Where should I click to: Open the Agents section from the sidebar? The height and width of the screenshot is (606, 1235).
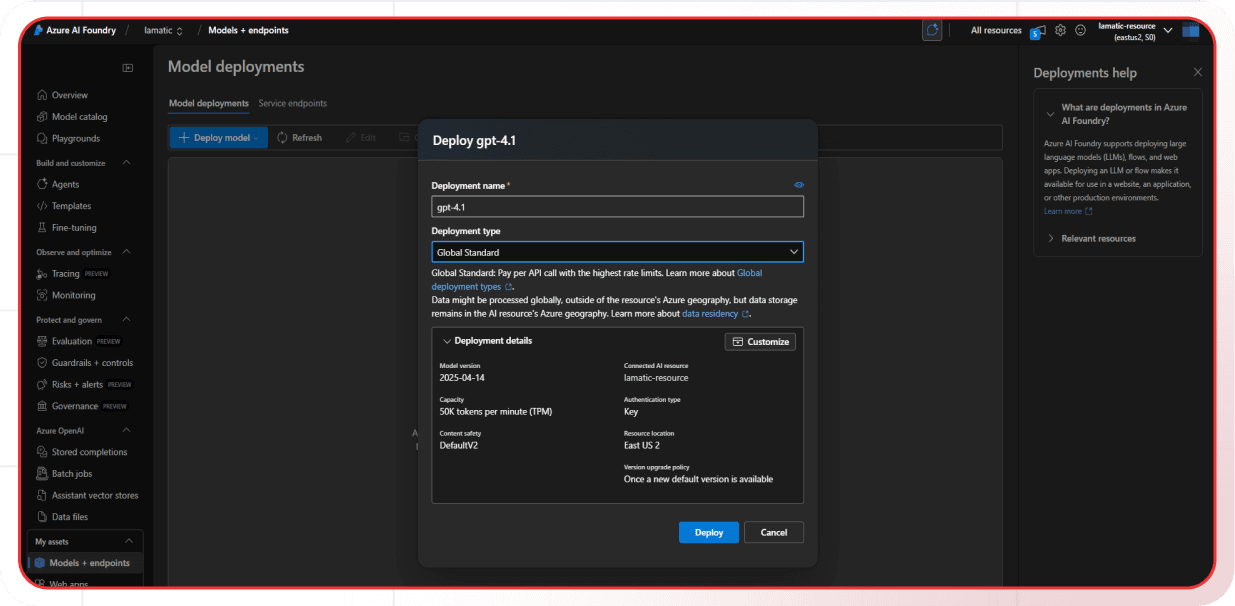(x=40, y=184)
